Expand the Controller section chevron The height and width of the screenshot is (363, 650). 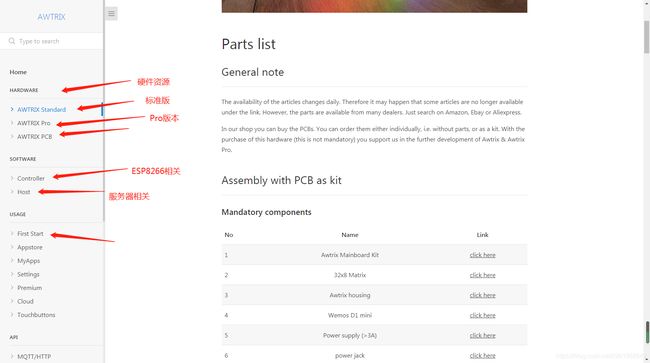coord(12,178)
